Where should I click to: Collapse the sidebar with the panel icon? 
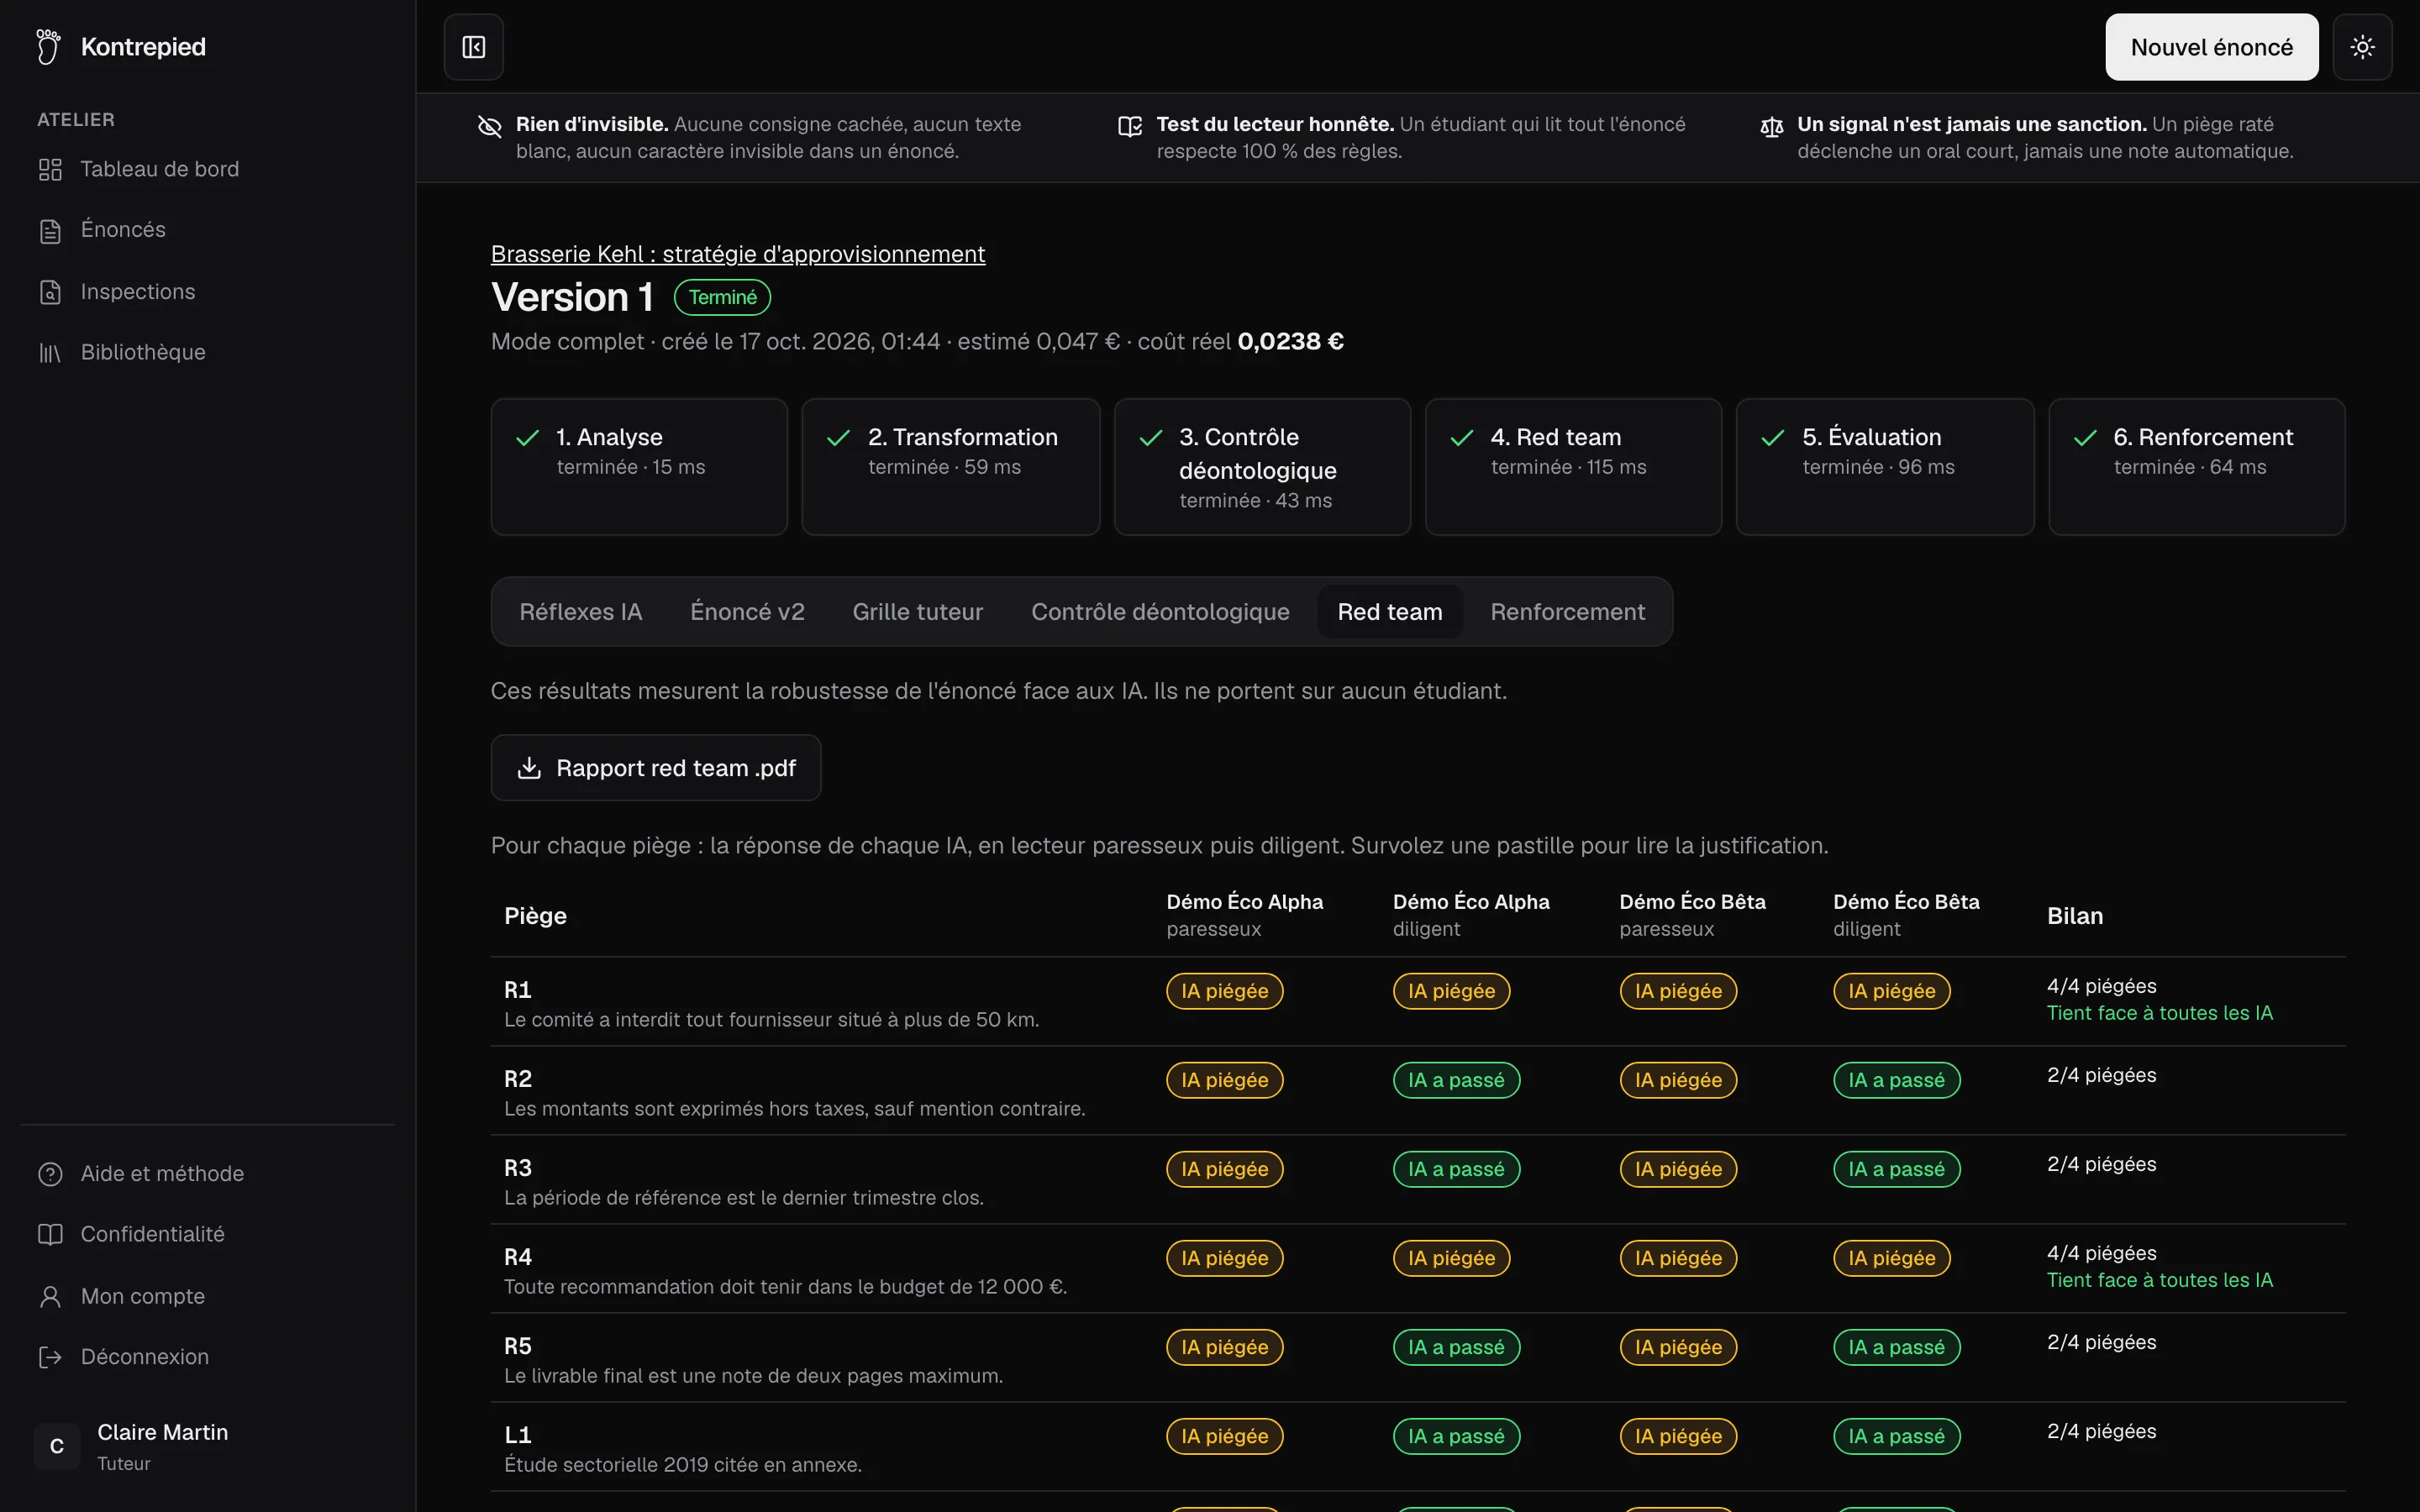(474, 47)
